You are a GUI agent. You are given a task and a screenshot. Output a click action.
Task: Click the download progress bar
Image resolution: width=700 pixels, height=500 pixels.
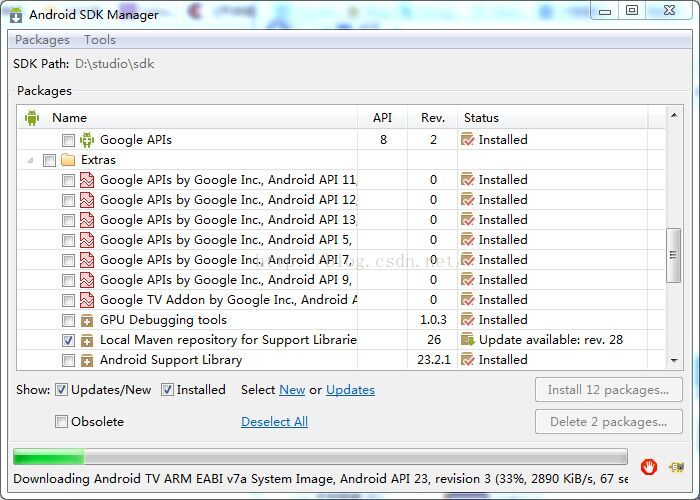point(320,457)
